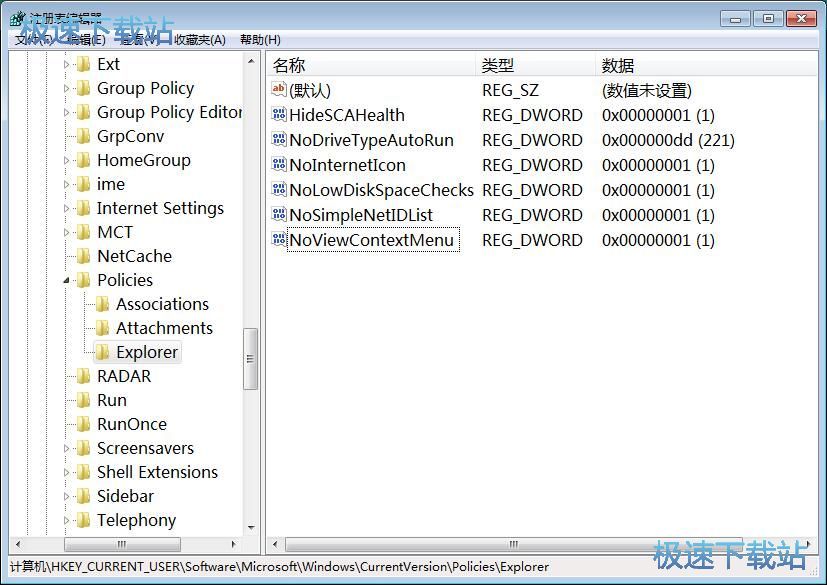Click the ime folder icon
The height and width of the screenshot is (585, 827).
coord(83,184)
